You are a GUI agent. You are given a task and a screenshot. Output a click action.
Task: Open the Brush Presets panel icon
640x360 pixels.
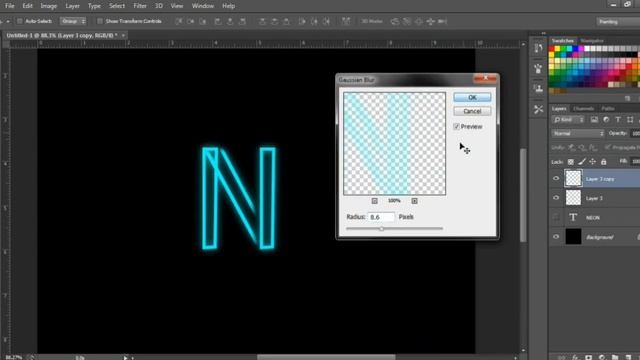538,69
